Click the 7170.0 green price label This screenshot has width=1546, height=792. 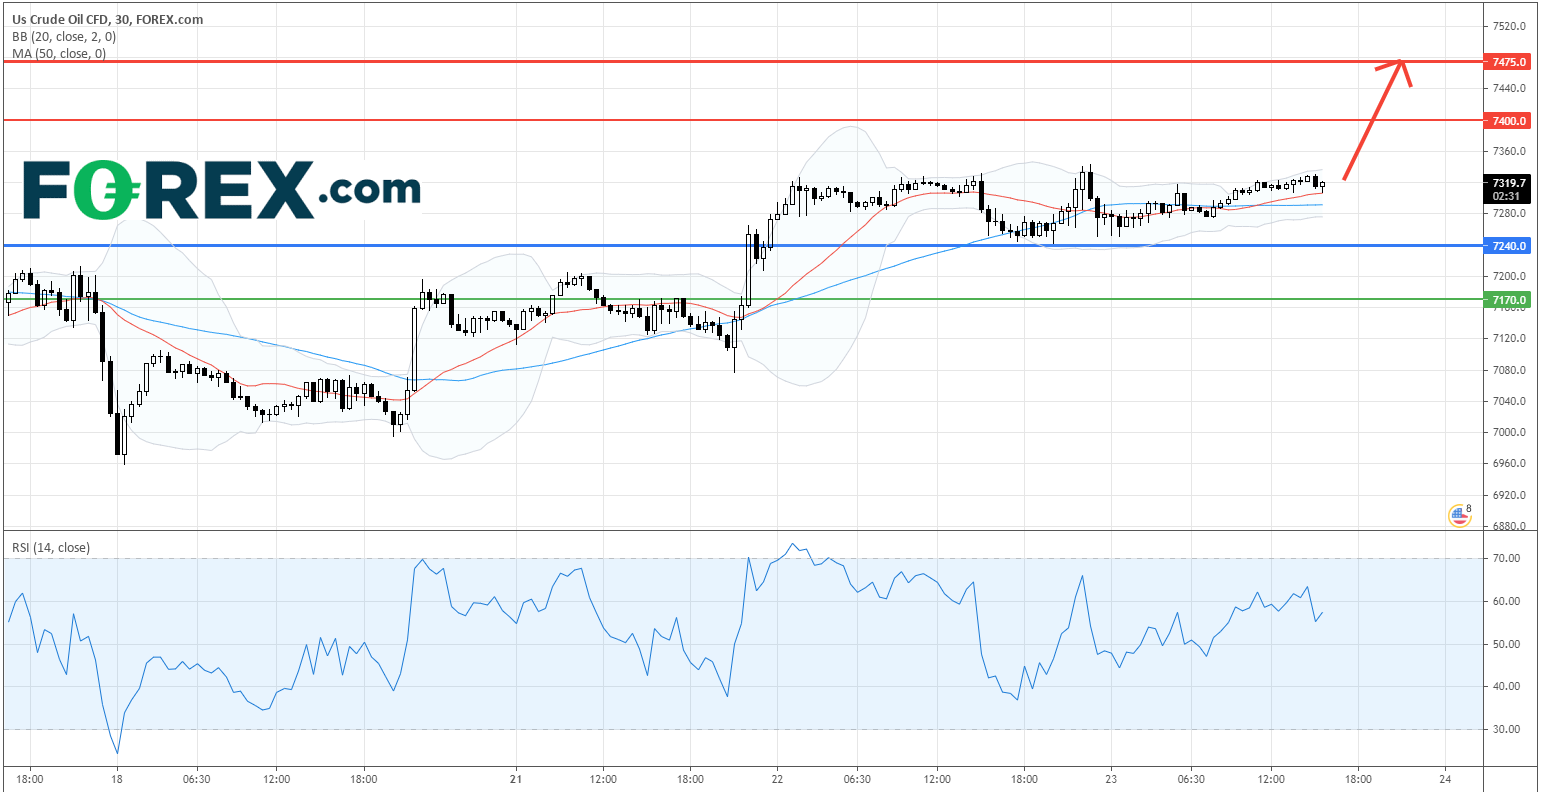pyautogui.click(x=1509, y=300)
